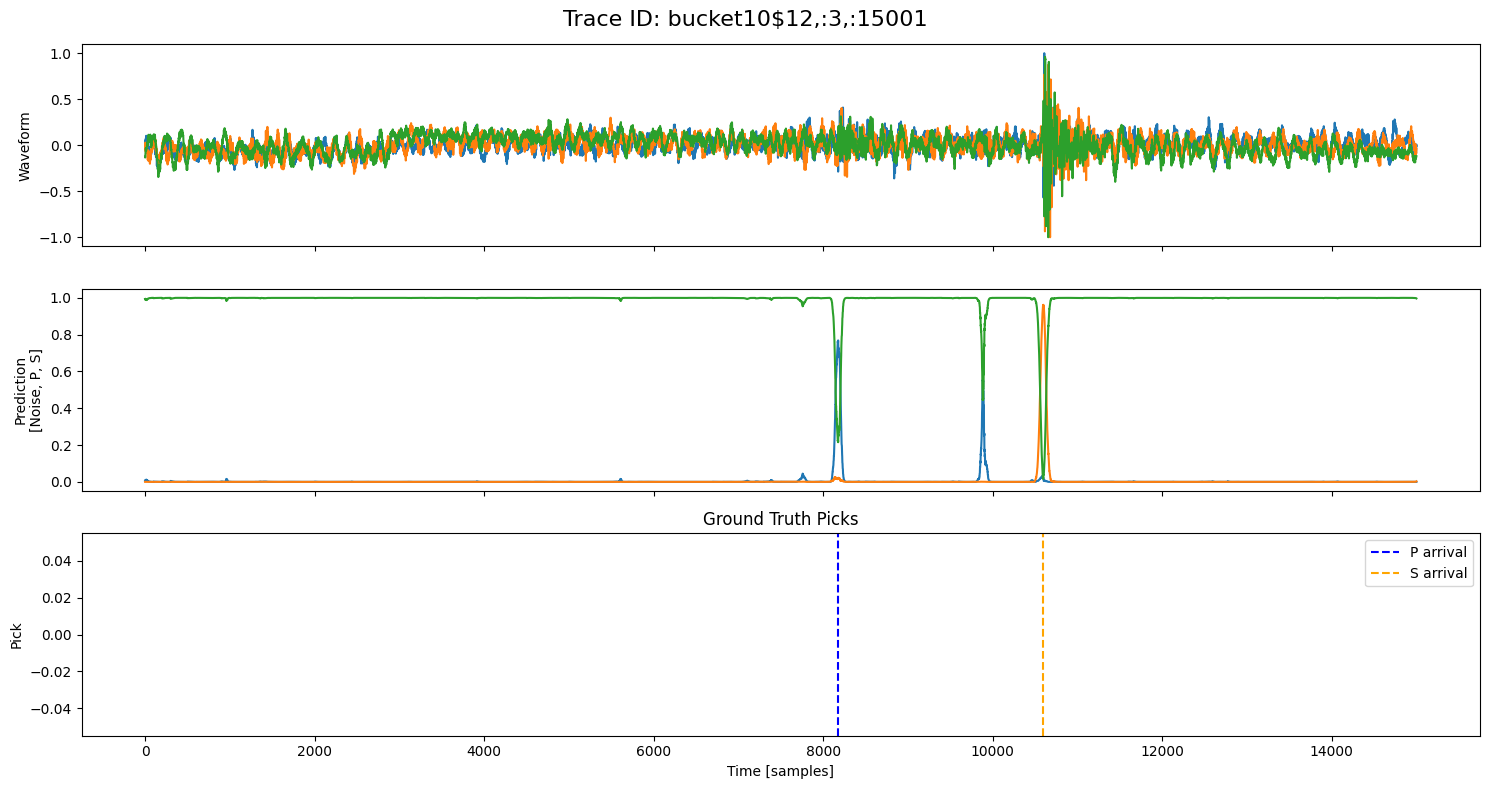This screenshot has width=1489, height=789.
Task: Click the Ground Truth Picks subplot title
Action: (780, 519)
